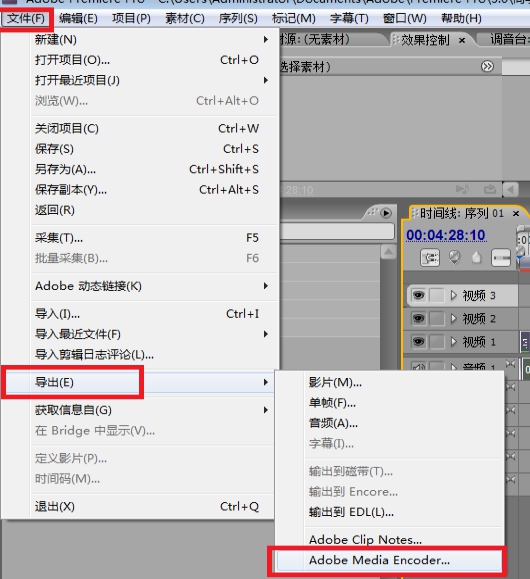Screen dimensions: 530x579
Task: Switch to the 效果控制 tab
Action: (425, 40)
